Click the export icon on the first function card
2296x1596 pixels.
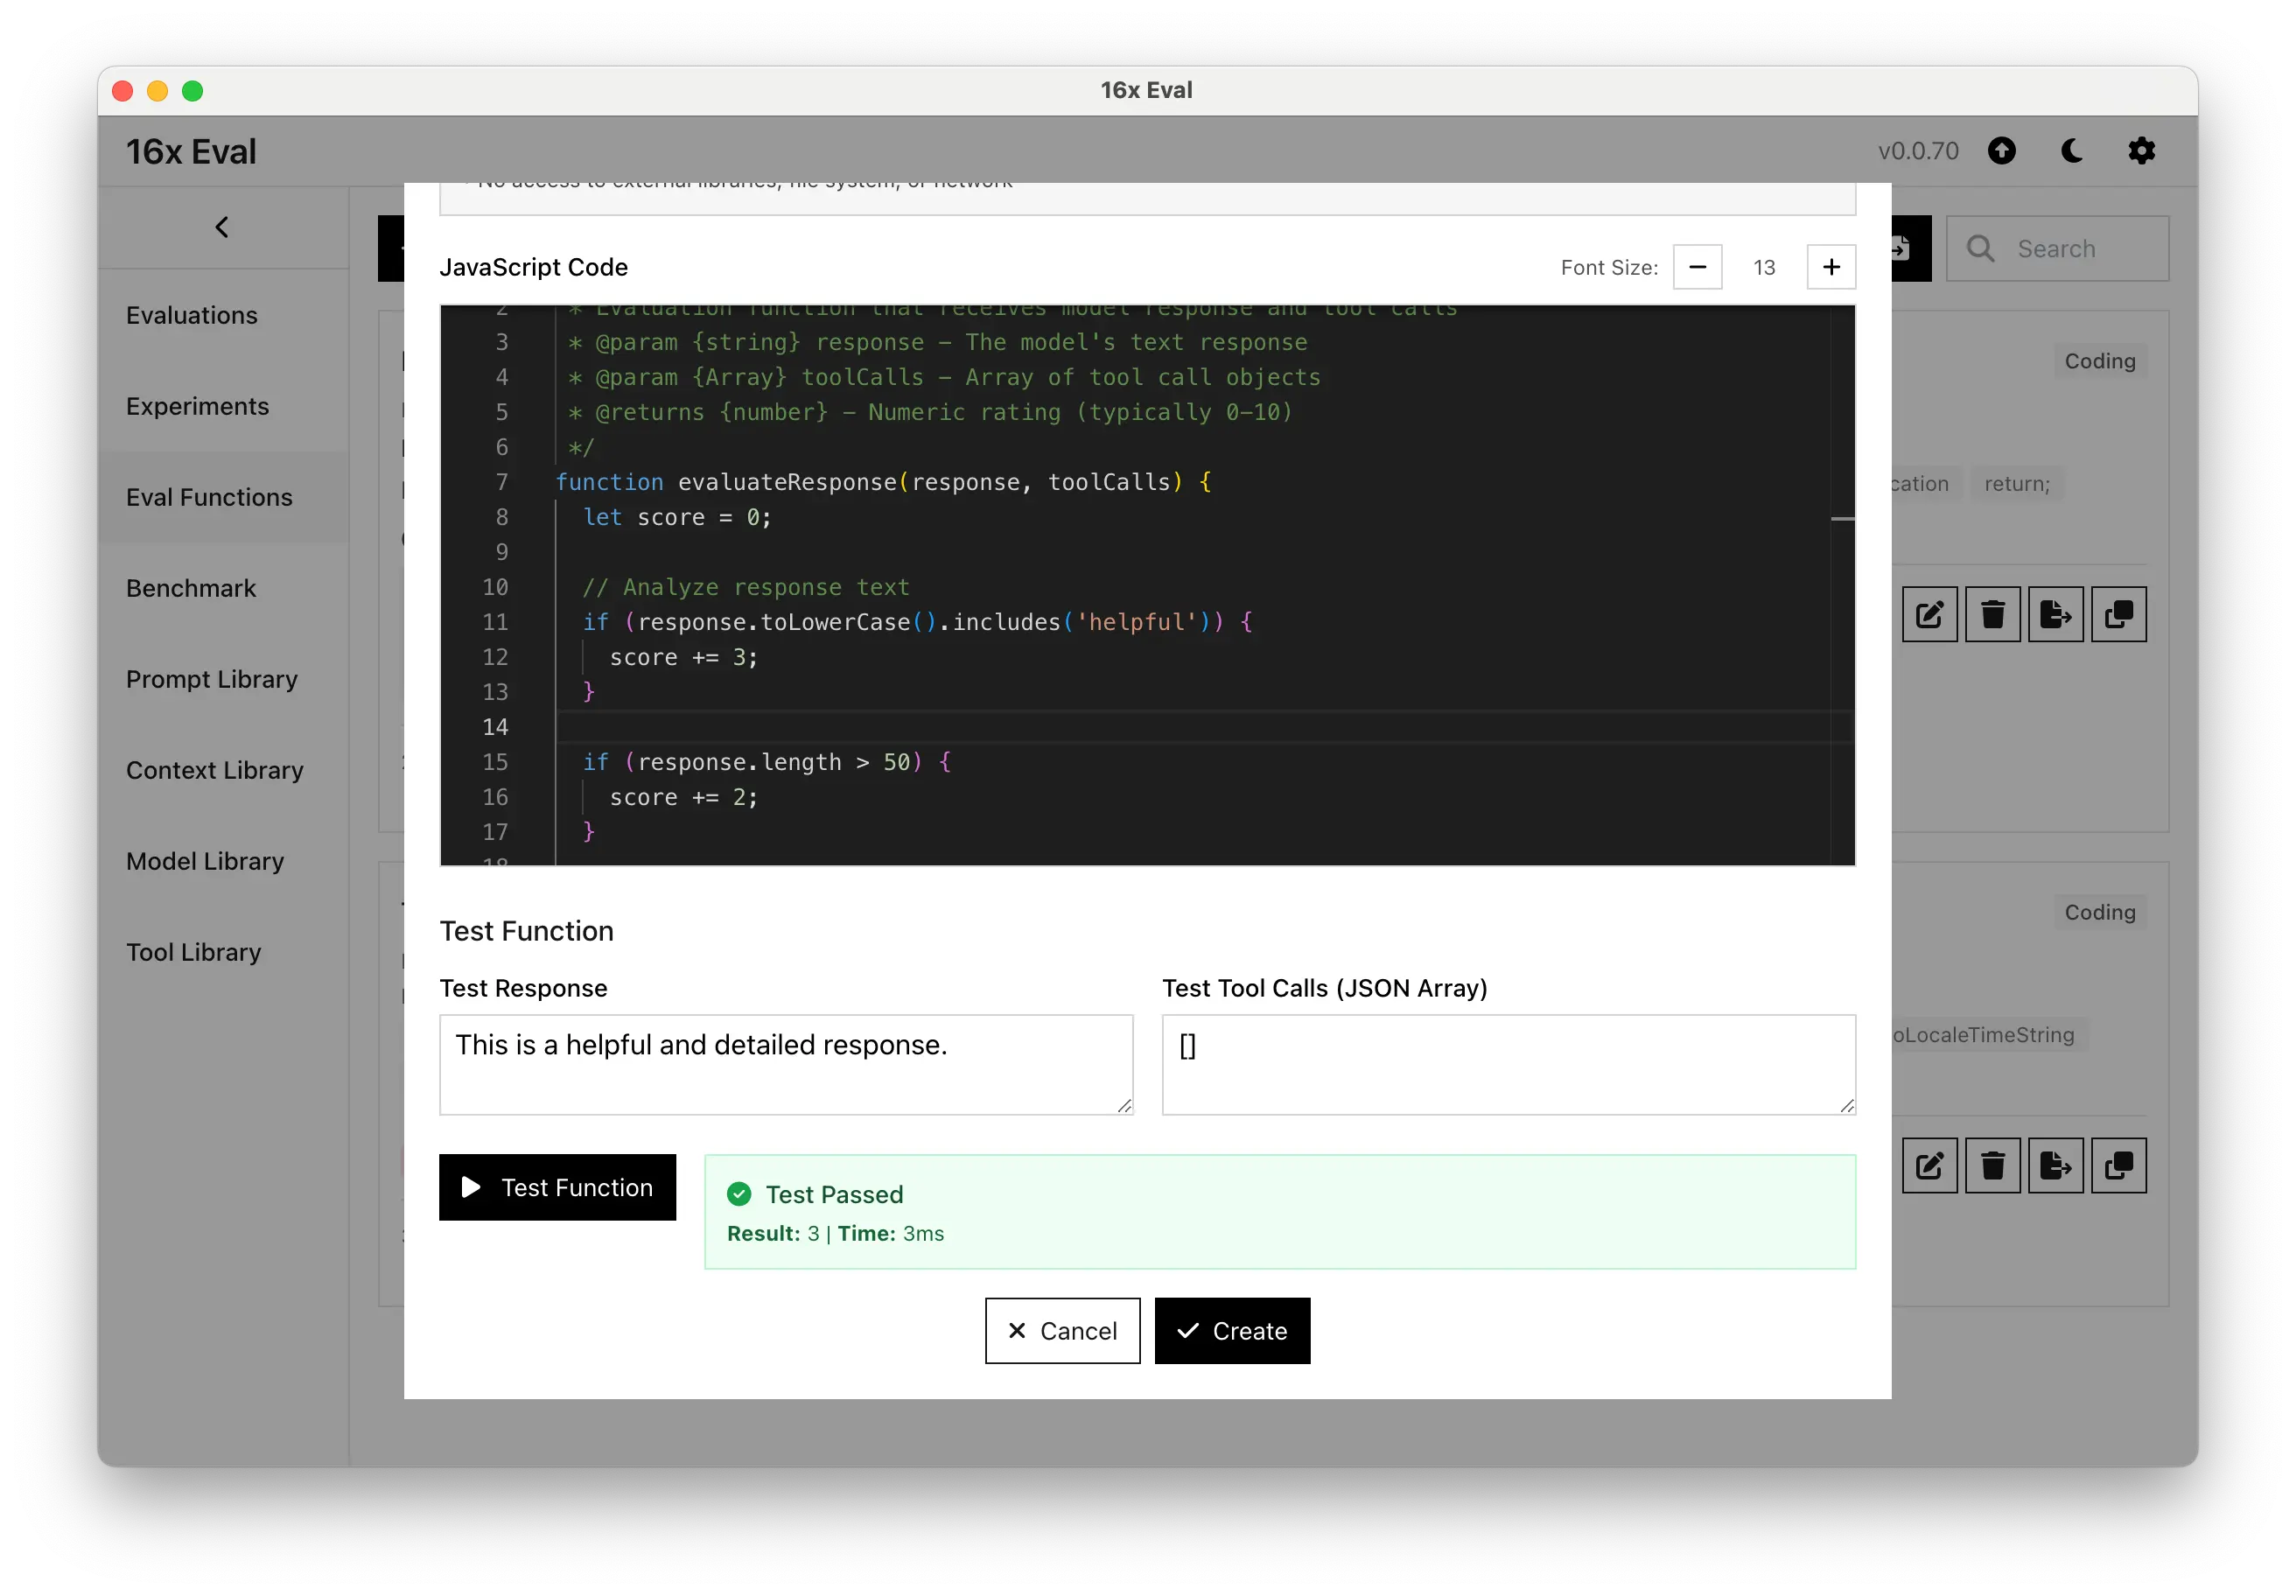coord(2055,614)
